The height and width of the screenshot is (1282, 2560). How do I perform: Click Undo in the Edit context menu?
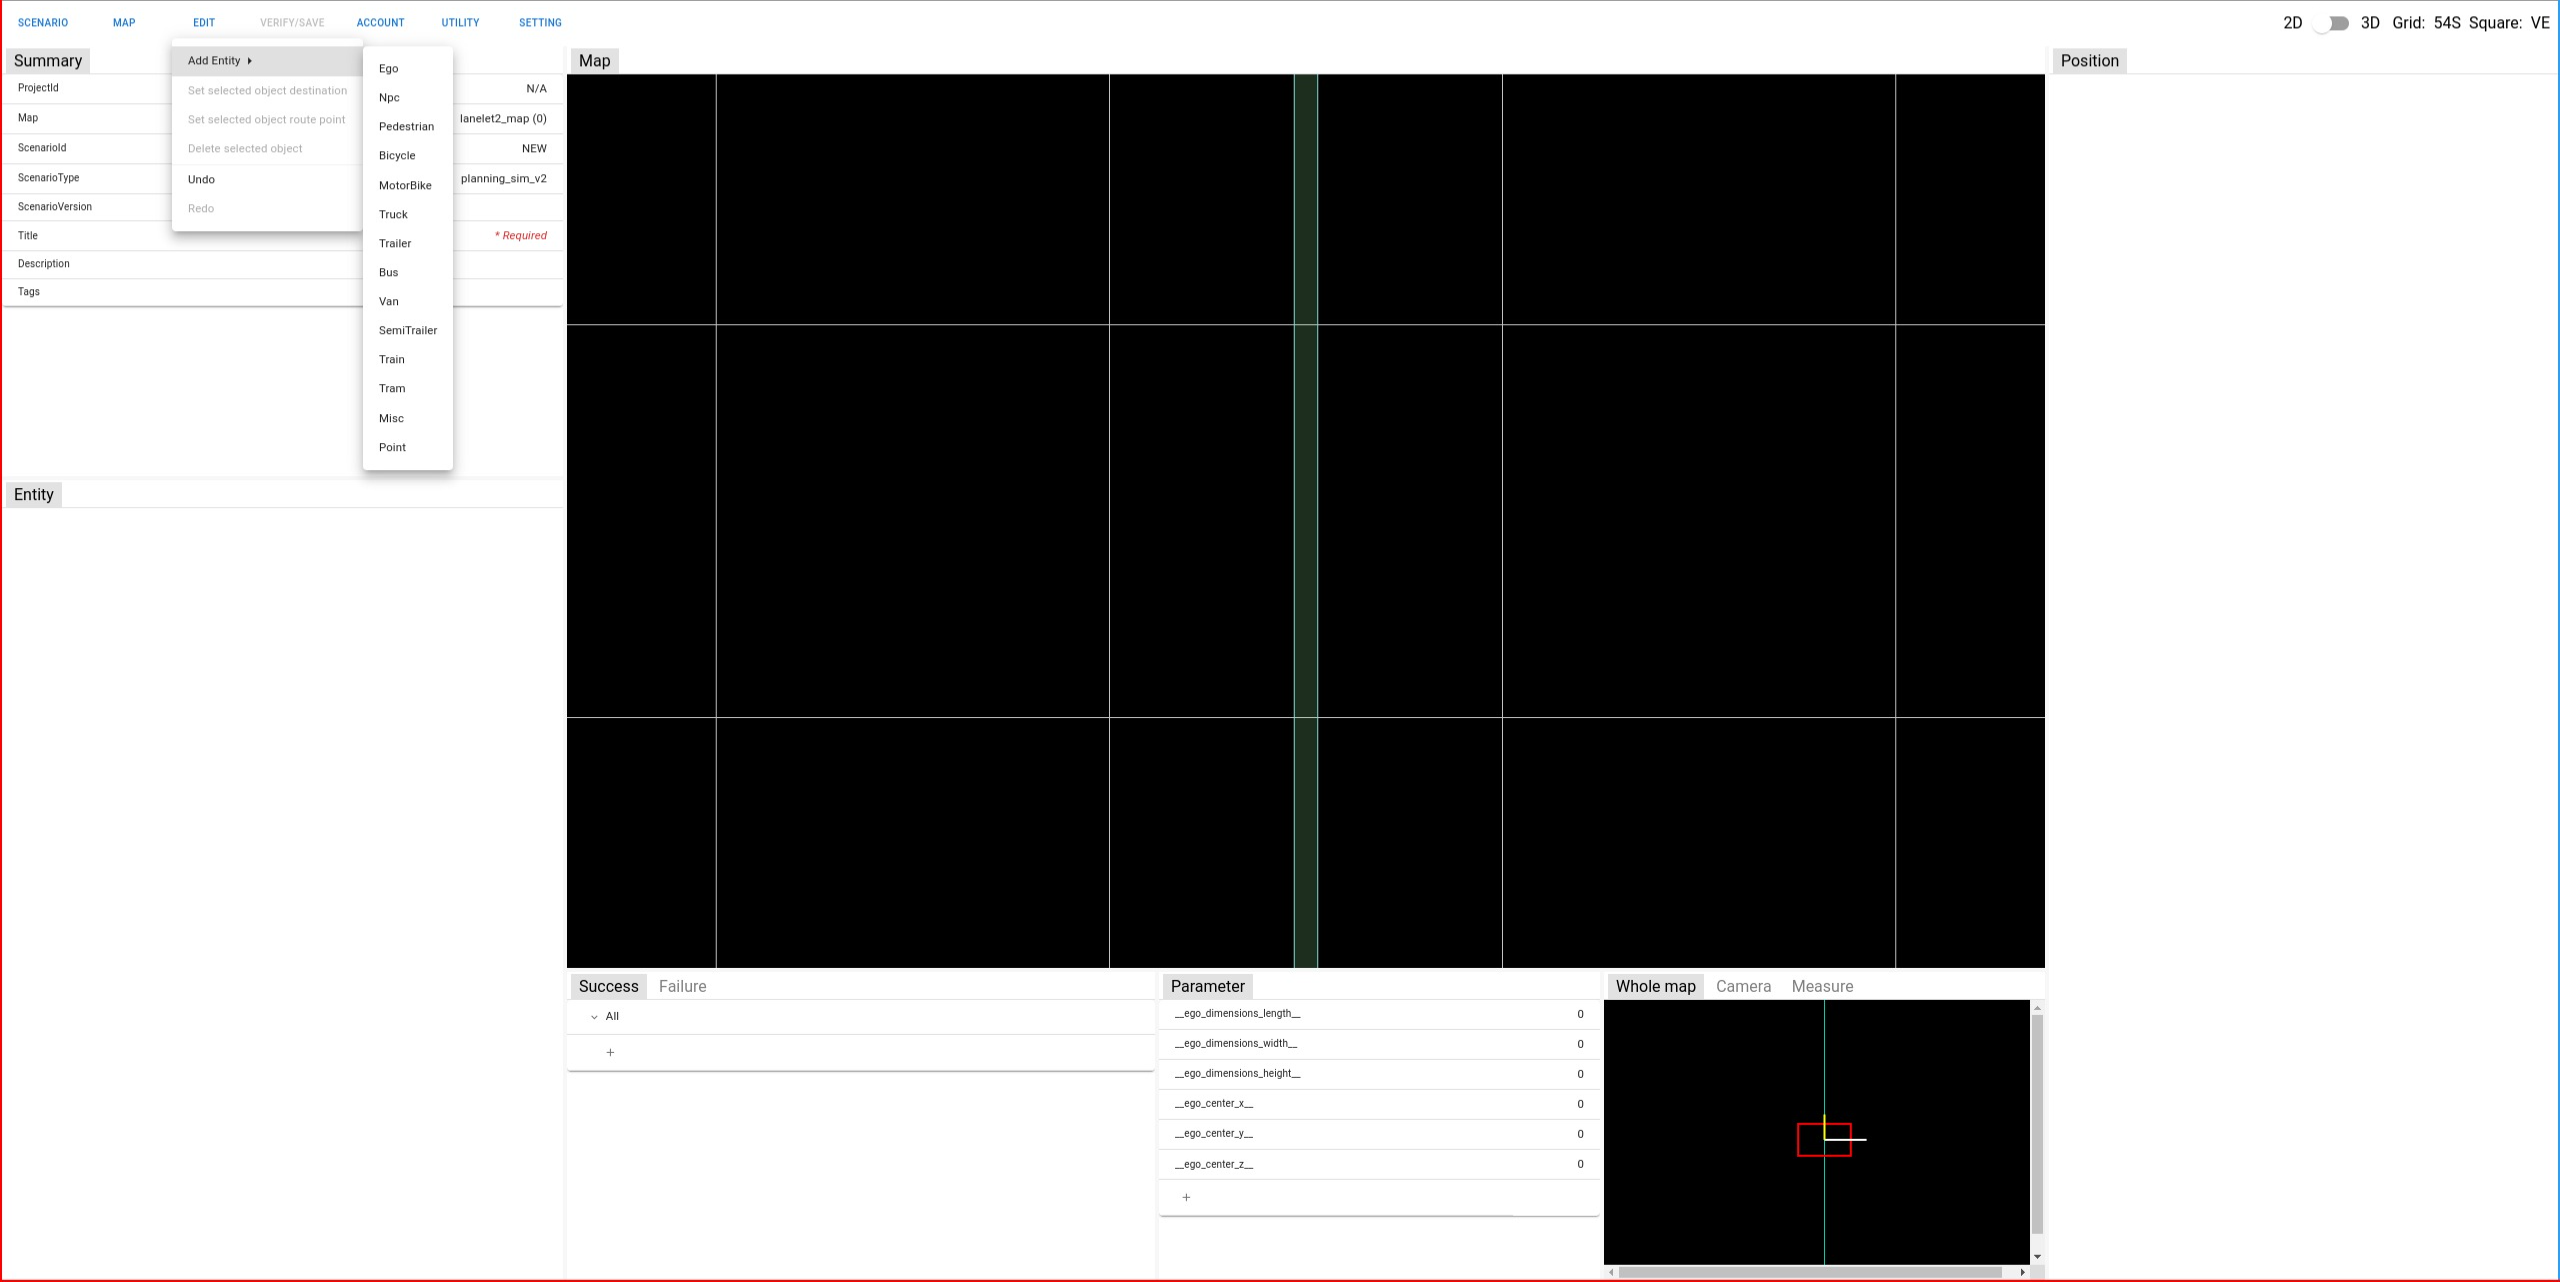(199, 178)
